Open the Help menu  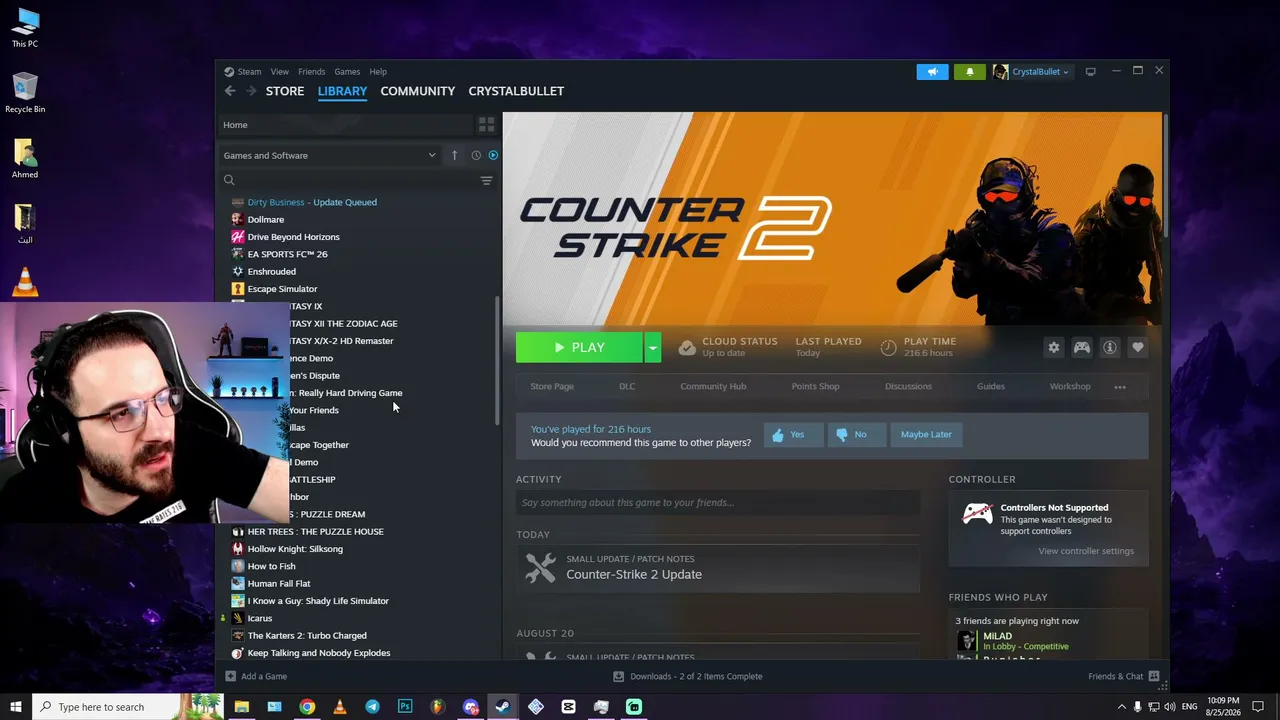[378, 72]
